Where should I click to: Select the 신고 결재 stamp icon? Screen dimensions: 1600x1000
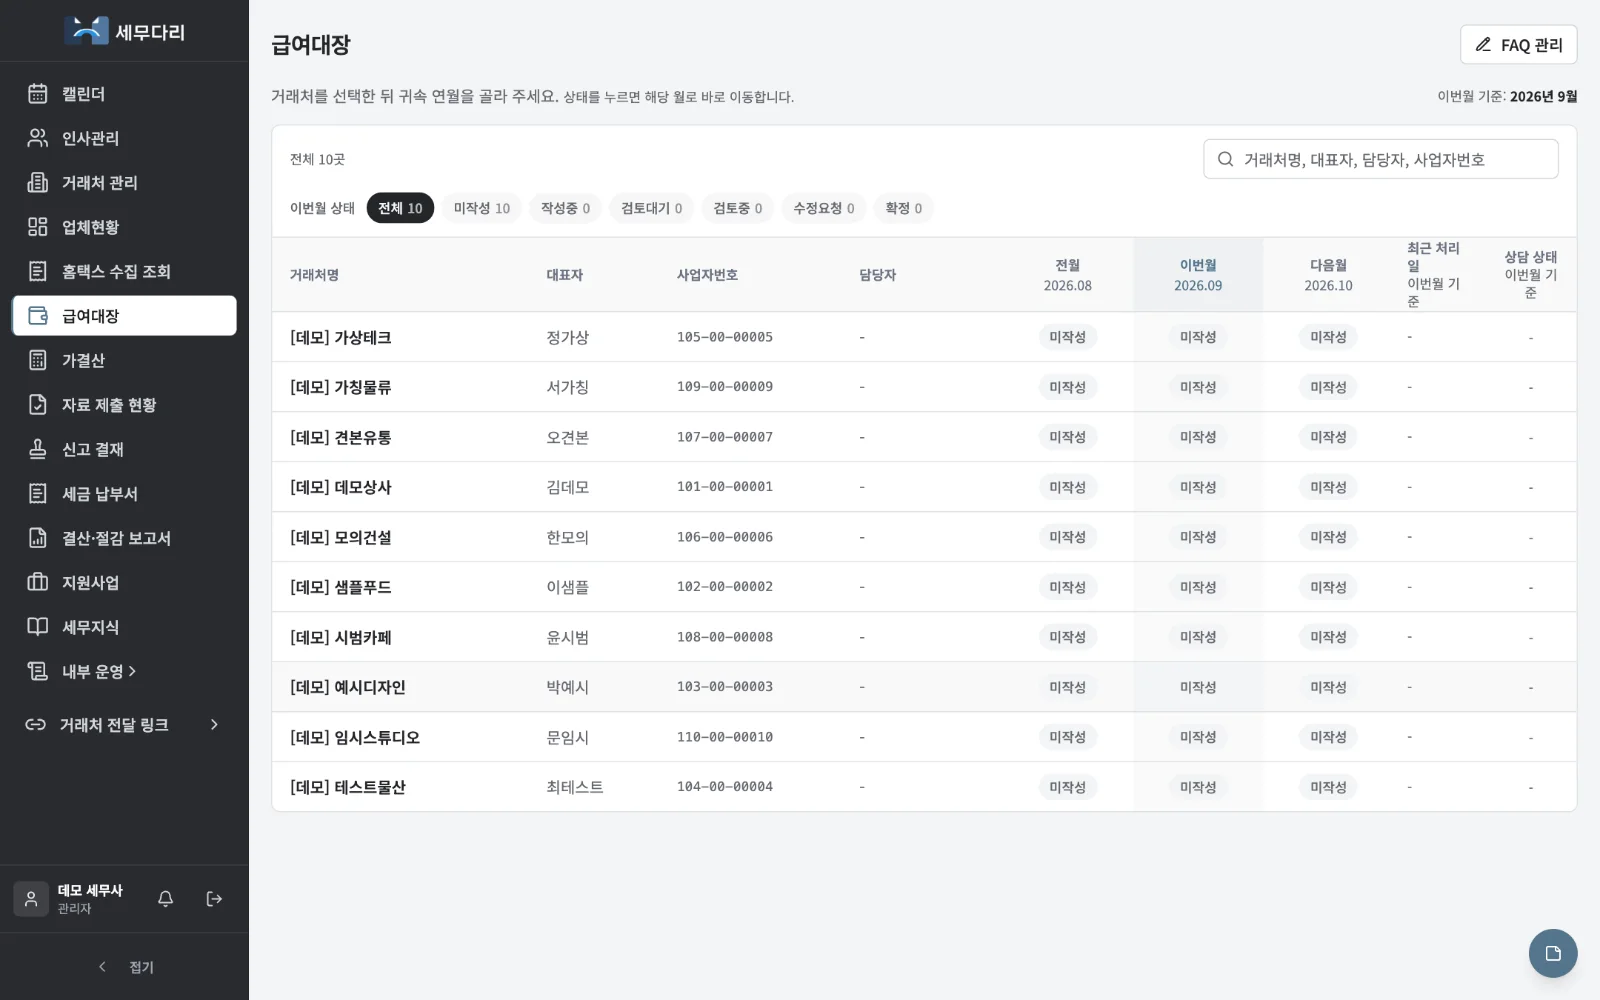tap(38, 449)
